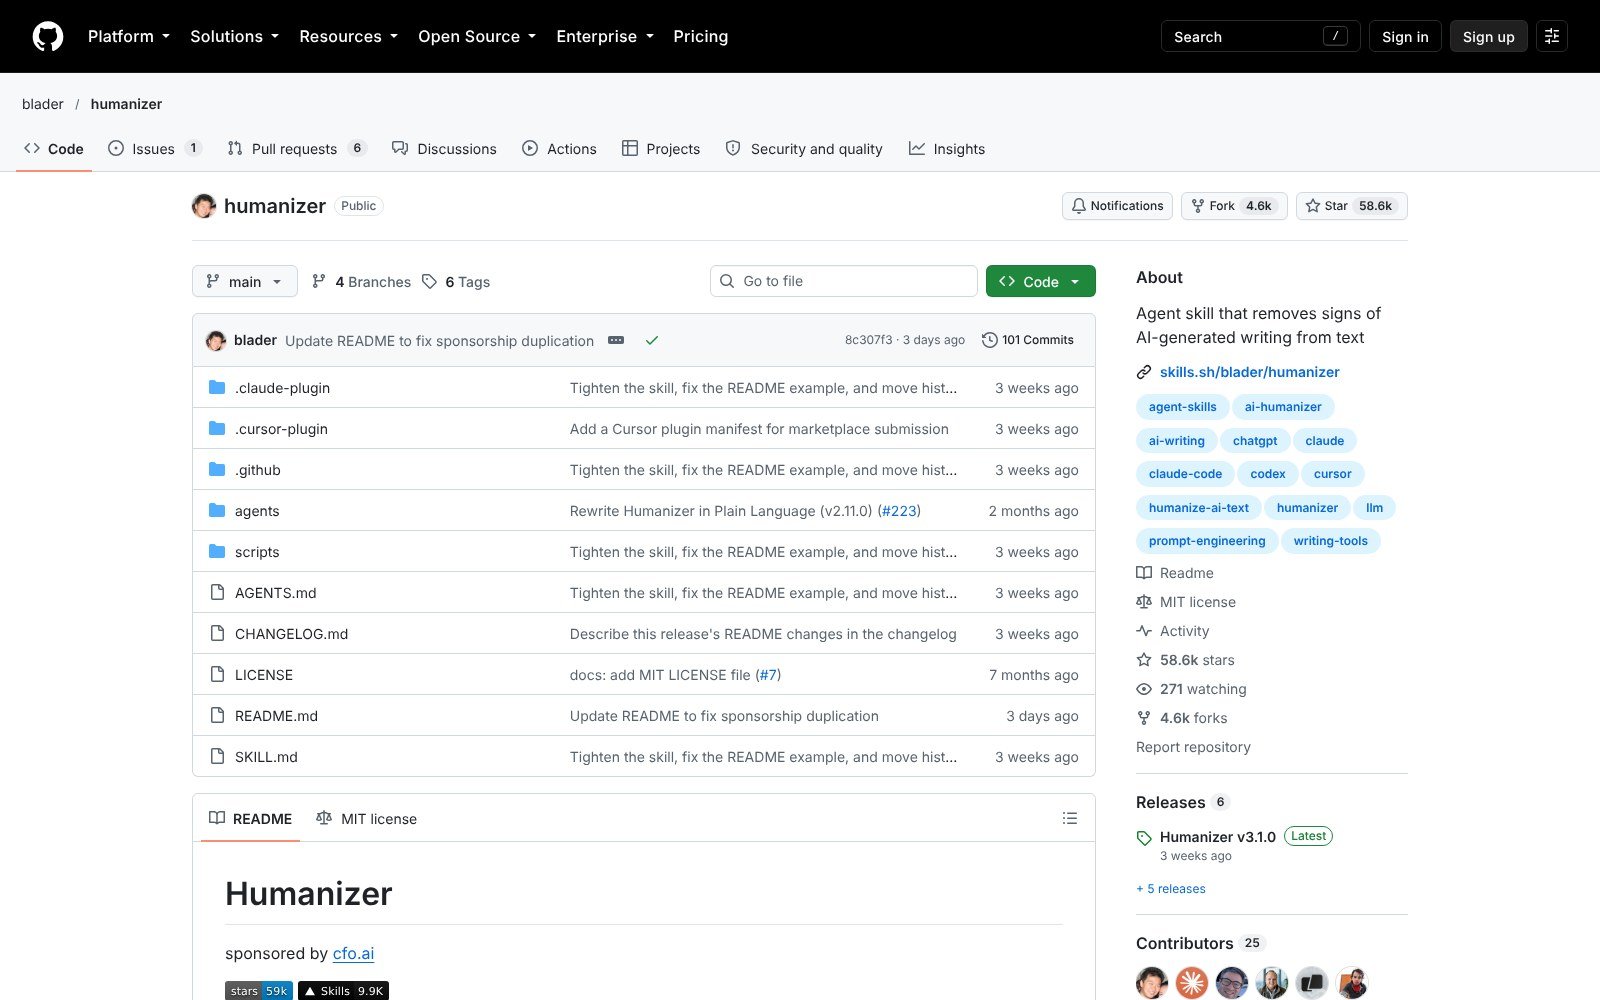Go to the Pricing page
Image resolution: width=1600 pixels, height=1000 pixels.
pyautogui.click(x=701, y=36)
